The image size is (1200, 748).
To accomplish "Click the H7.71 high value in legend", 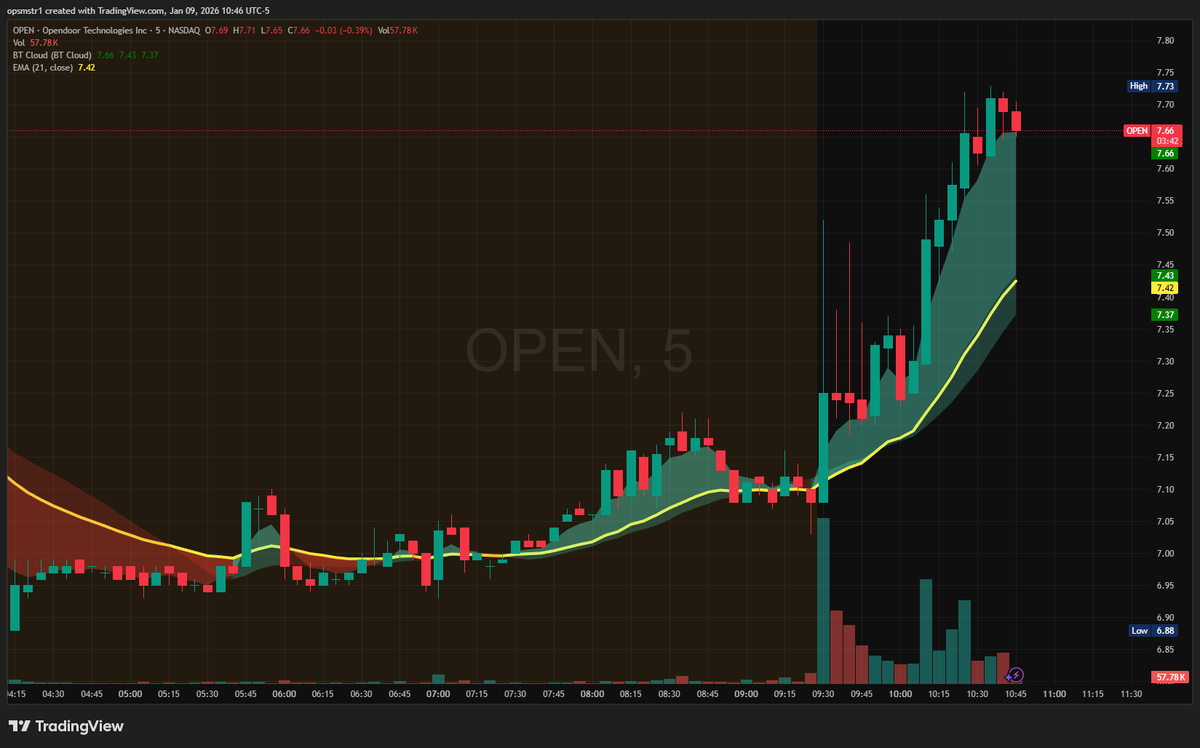I will (x=244, y=31).
